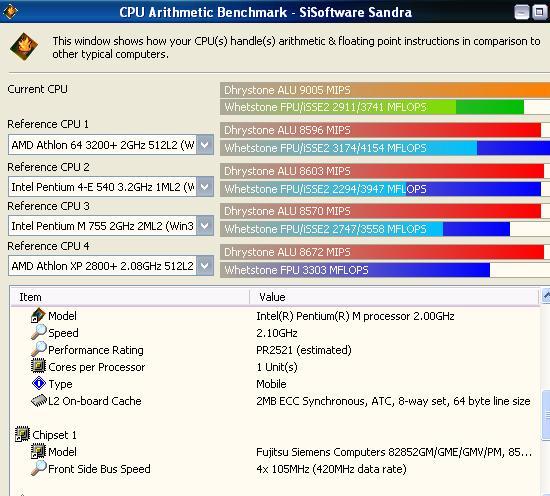Screen dimensions: 550x496
Task: Click the Dhrystone ALU 8596 MIPS bar
Action: pos(380,130)
